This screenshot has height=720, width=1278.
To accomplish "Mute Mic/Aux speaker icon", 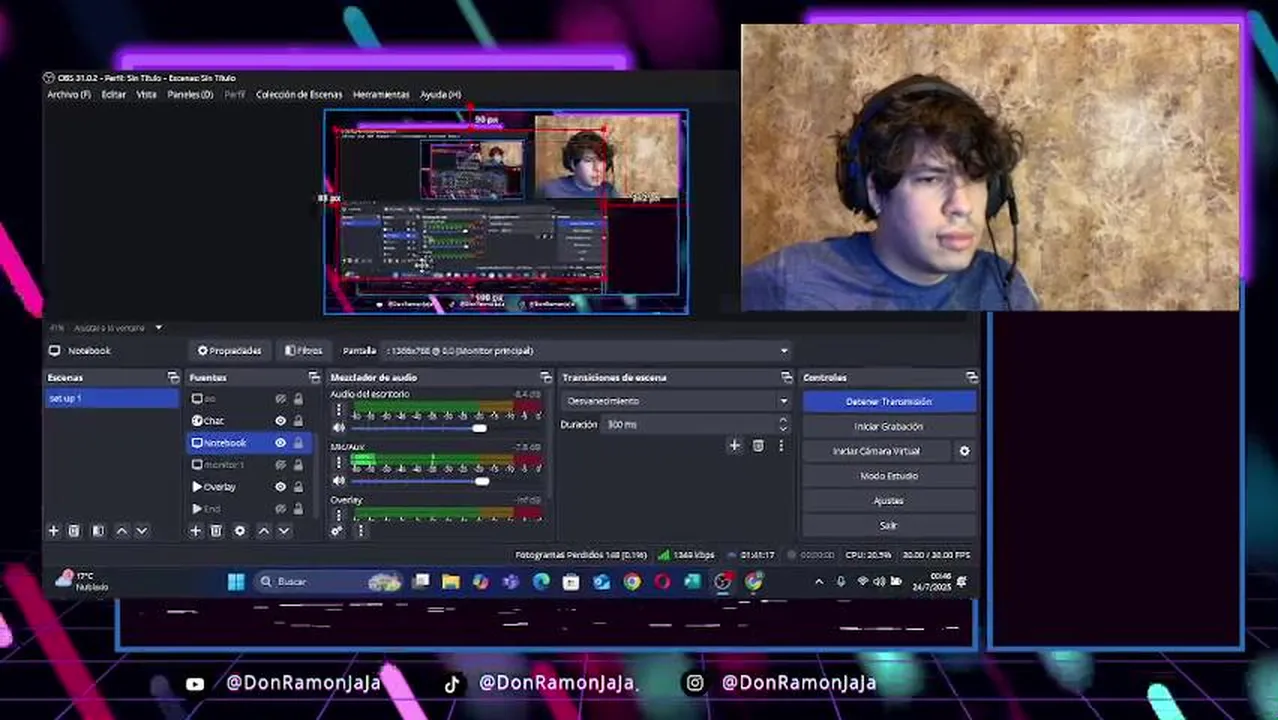I will pyautogui.click(x=338, y=481).
